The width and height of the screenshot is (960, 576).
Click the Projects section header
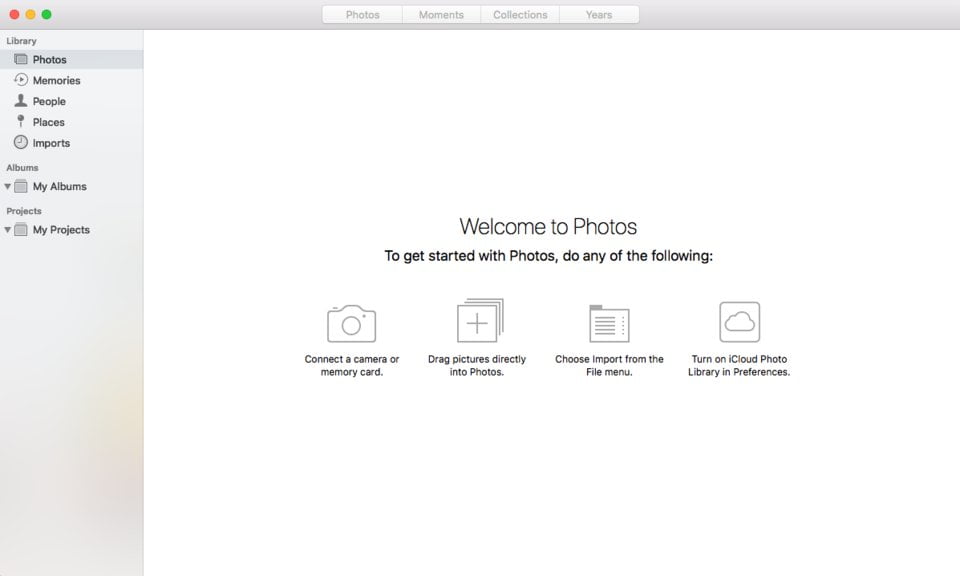(24, 211)
